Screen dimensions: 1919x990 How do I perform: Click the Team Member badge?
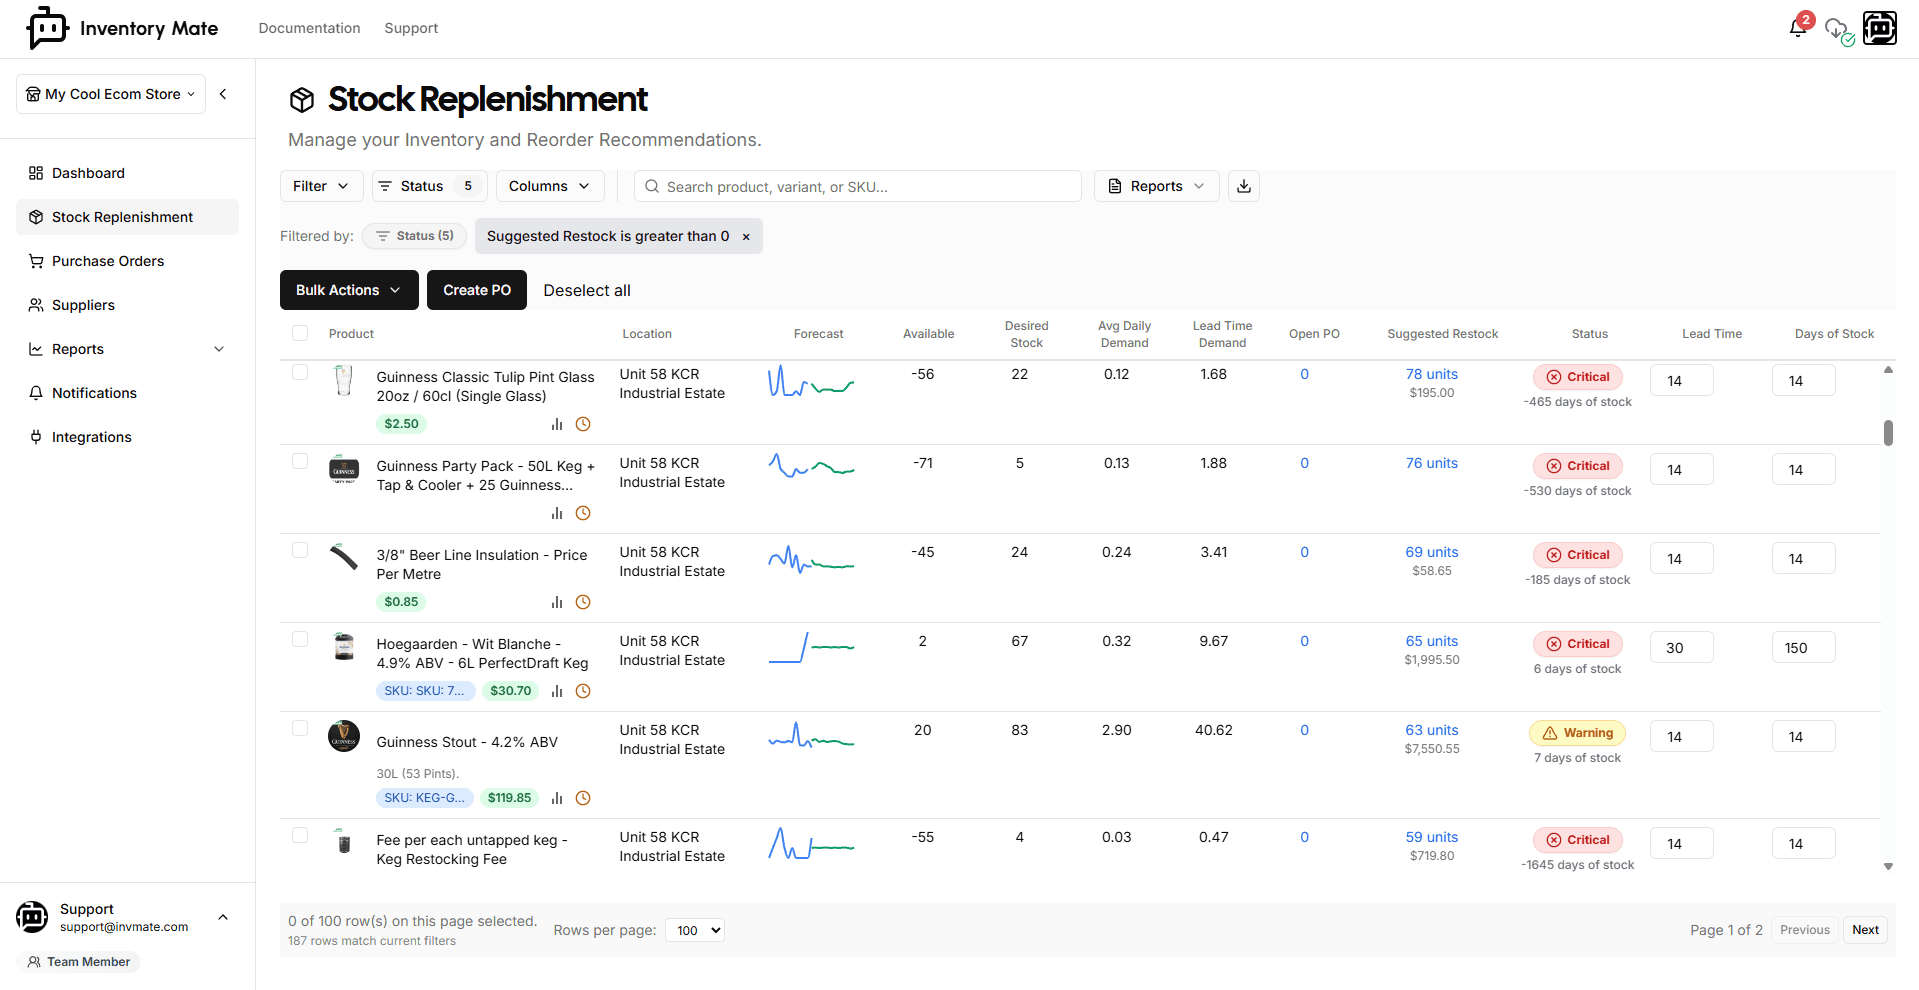78,962
